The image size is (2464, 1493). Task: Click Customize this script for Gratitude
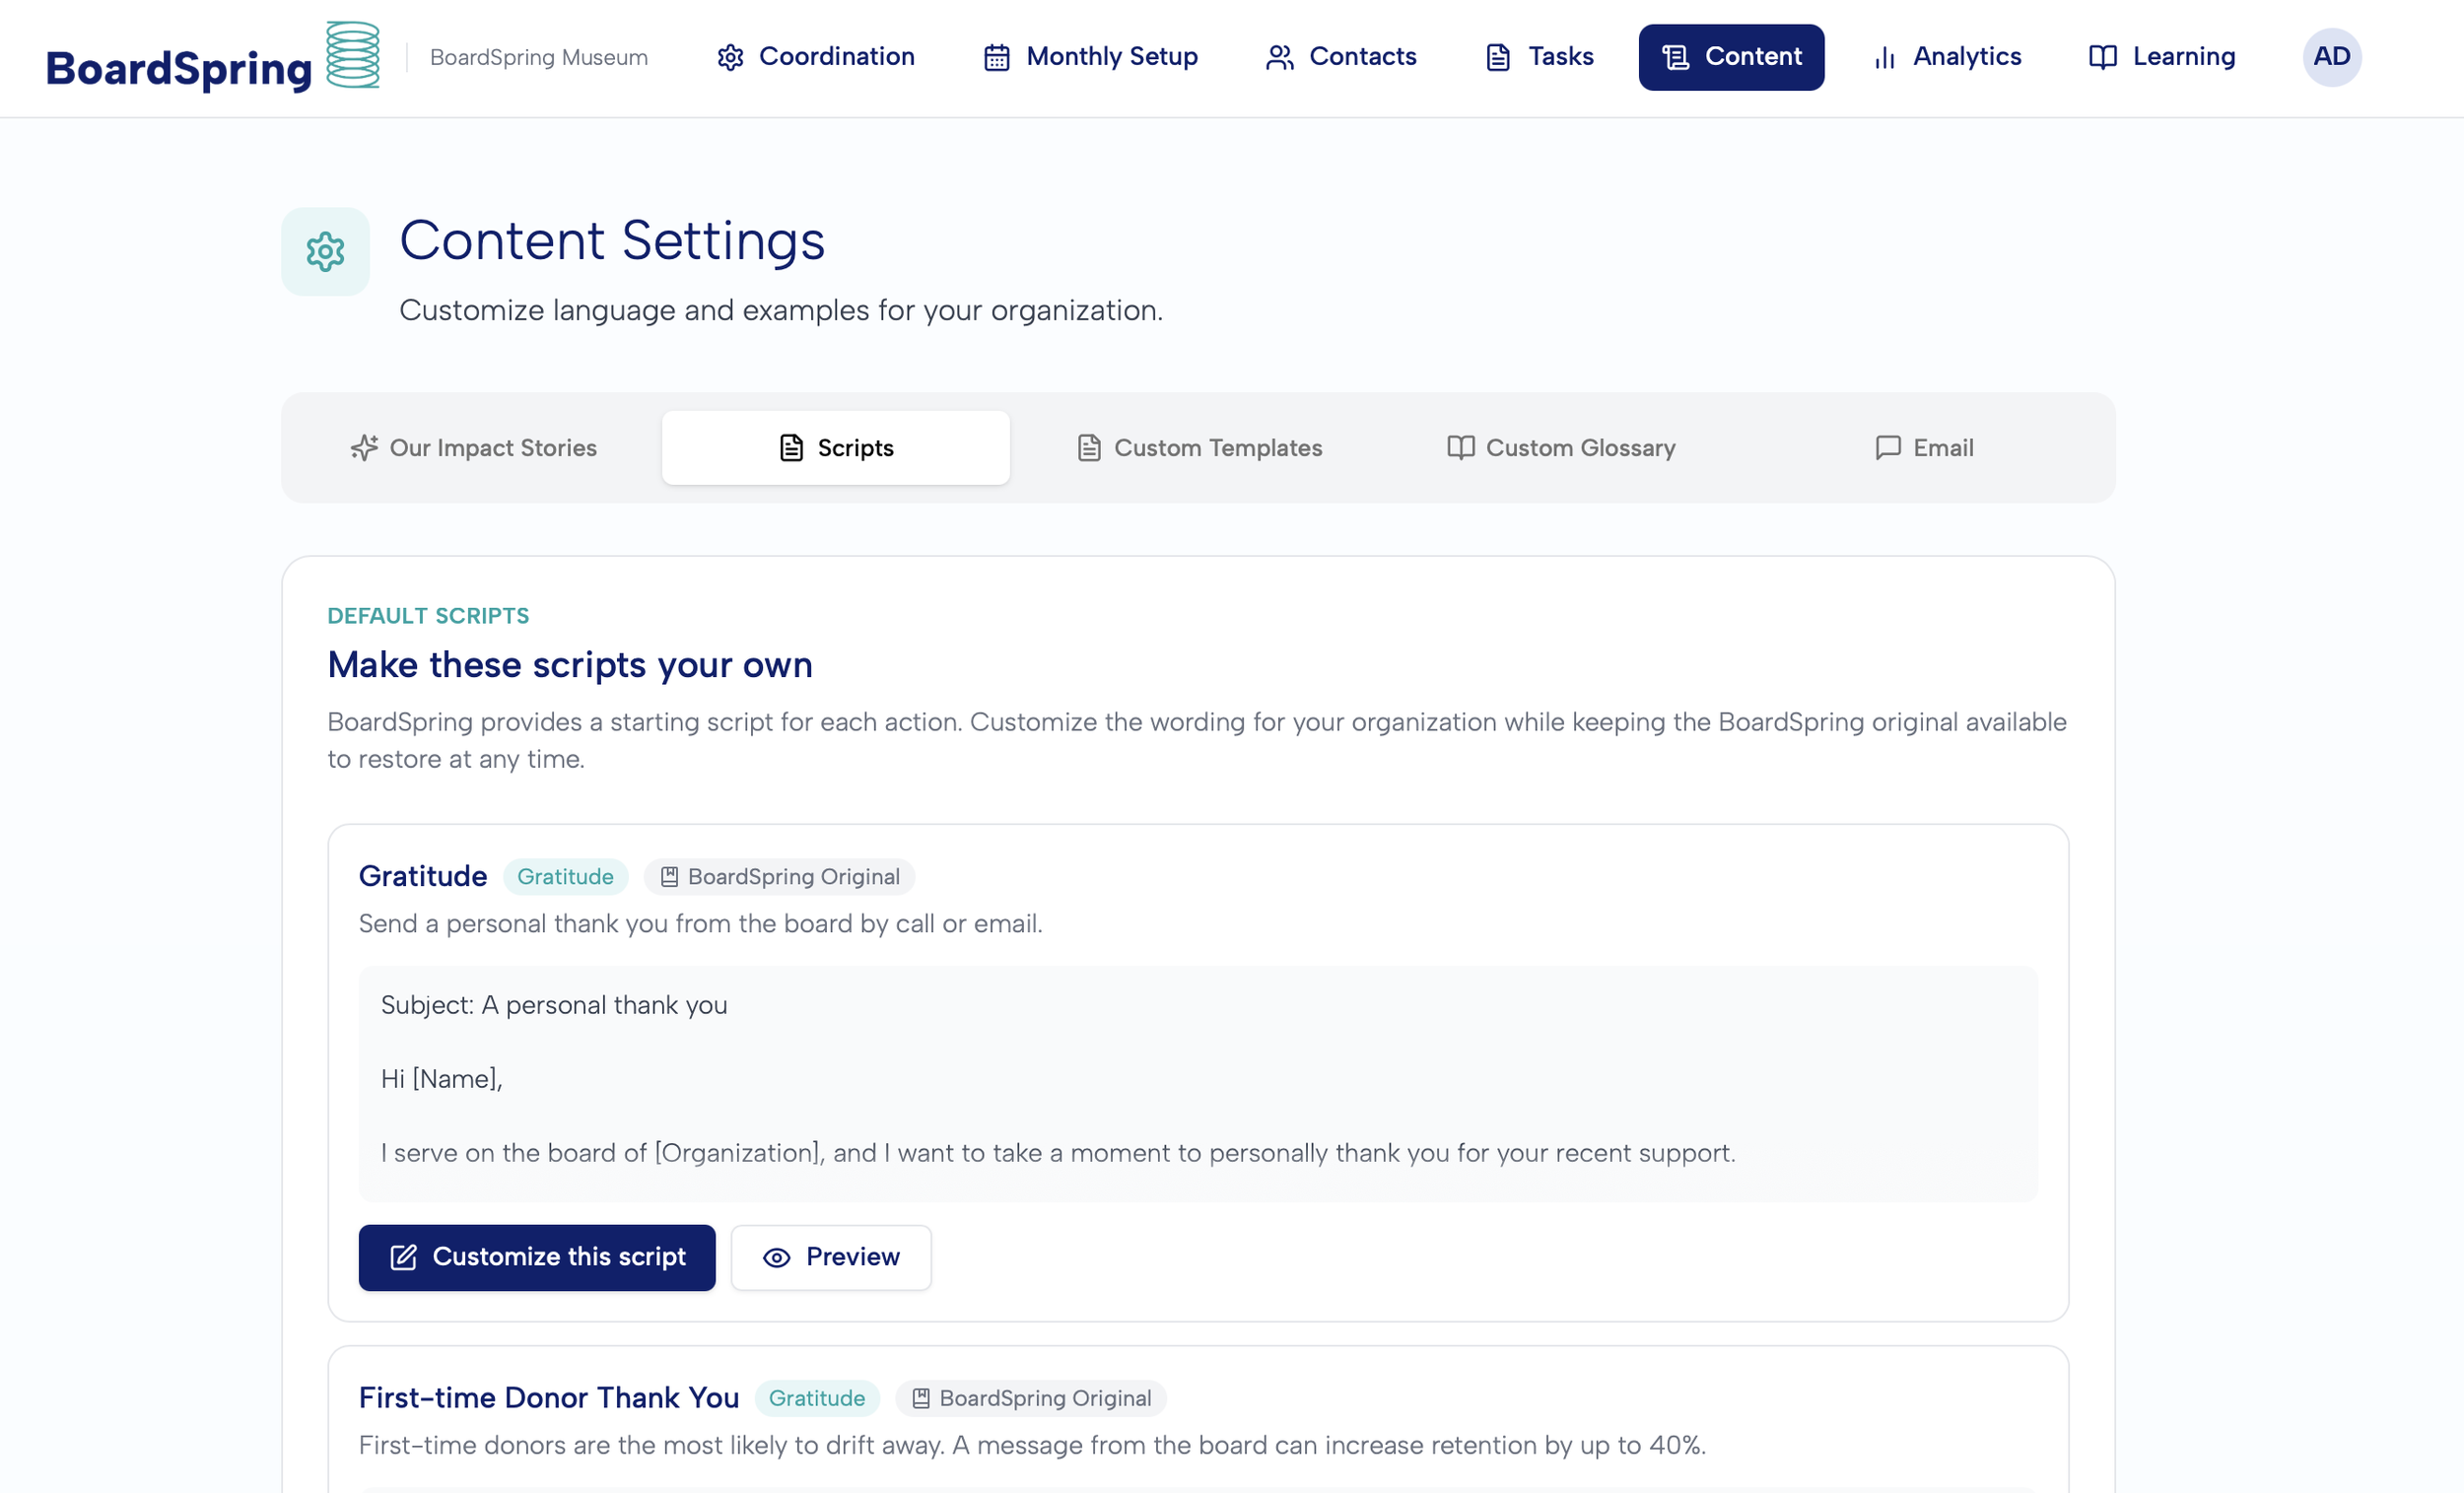[x=537, y=1258]
